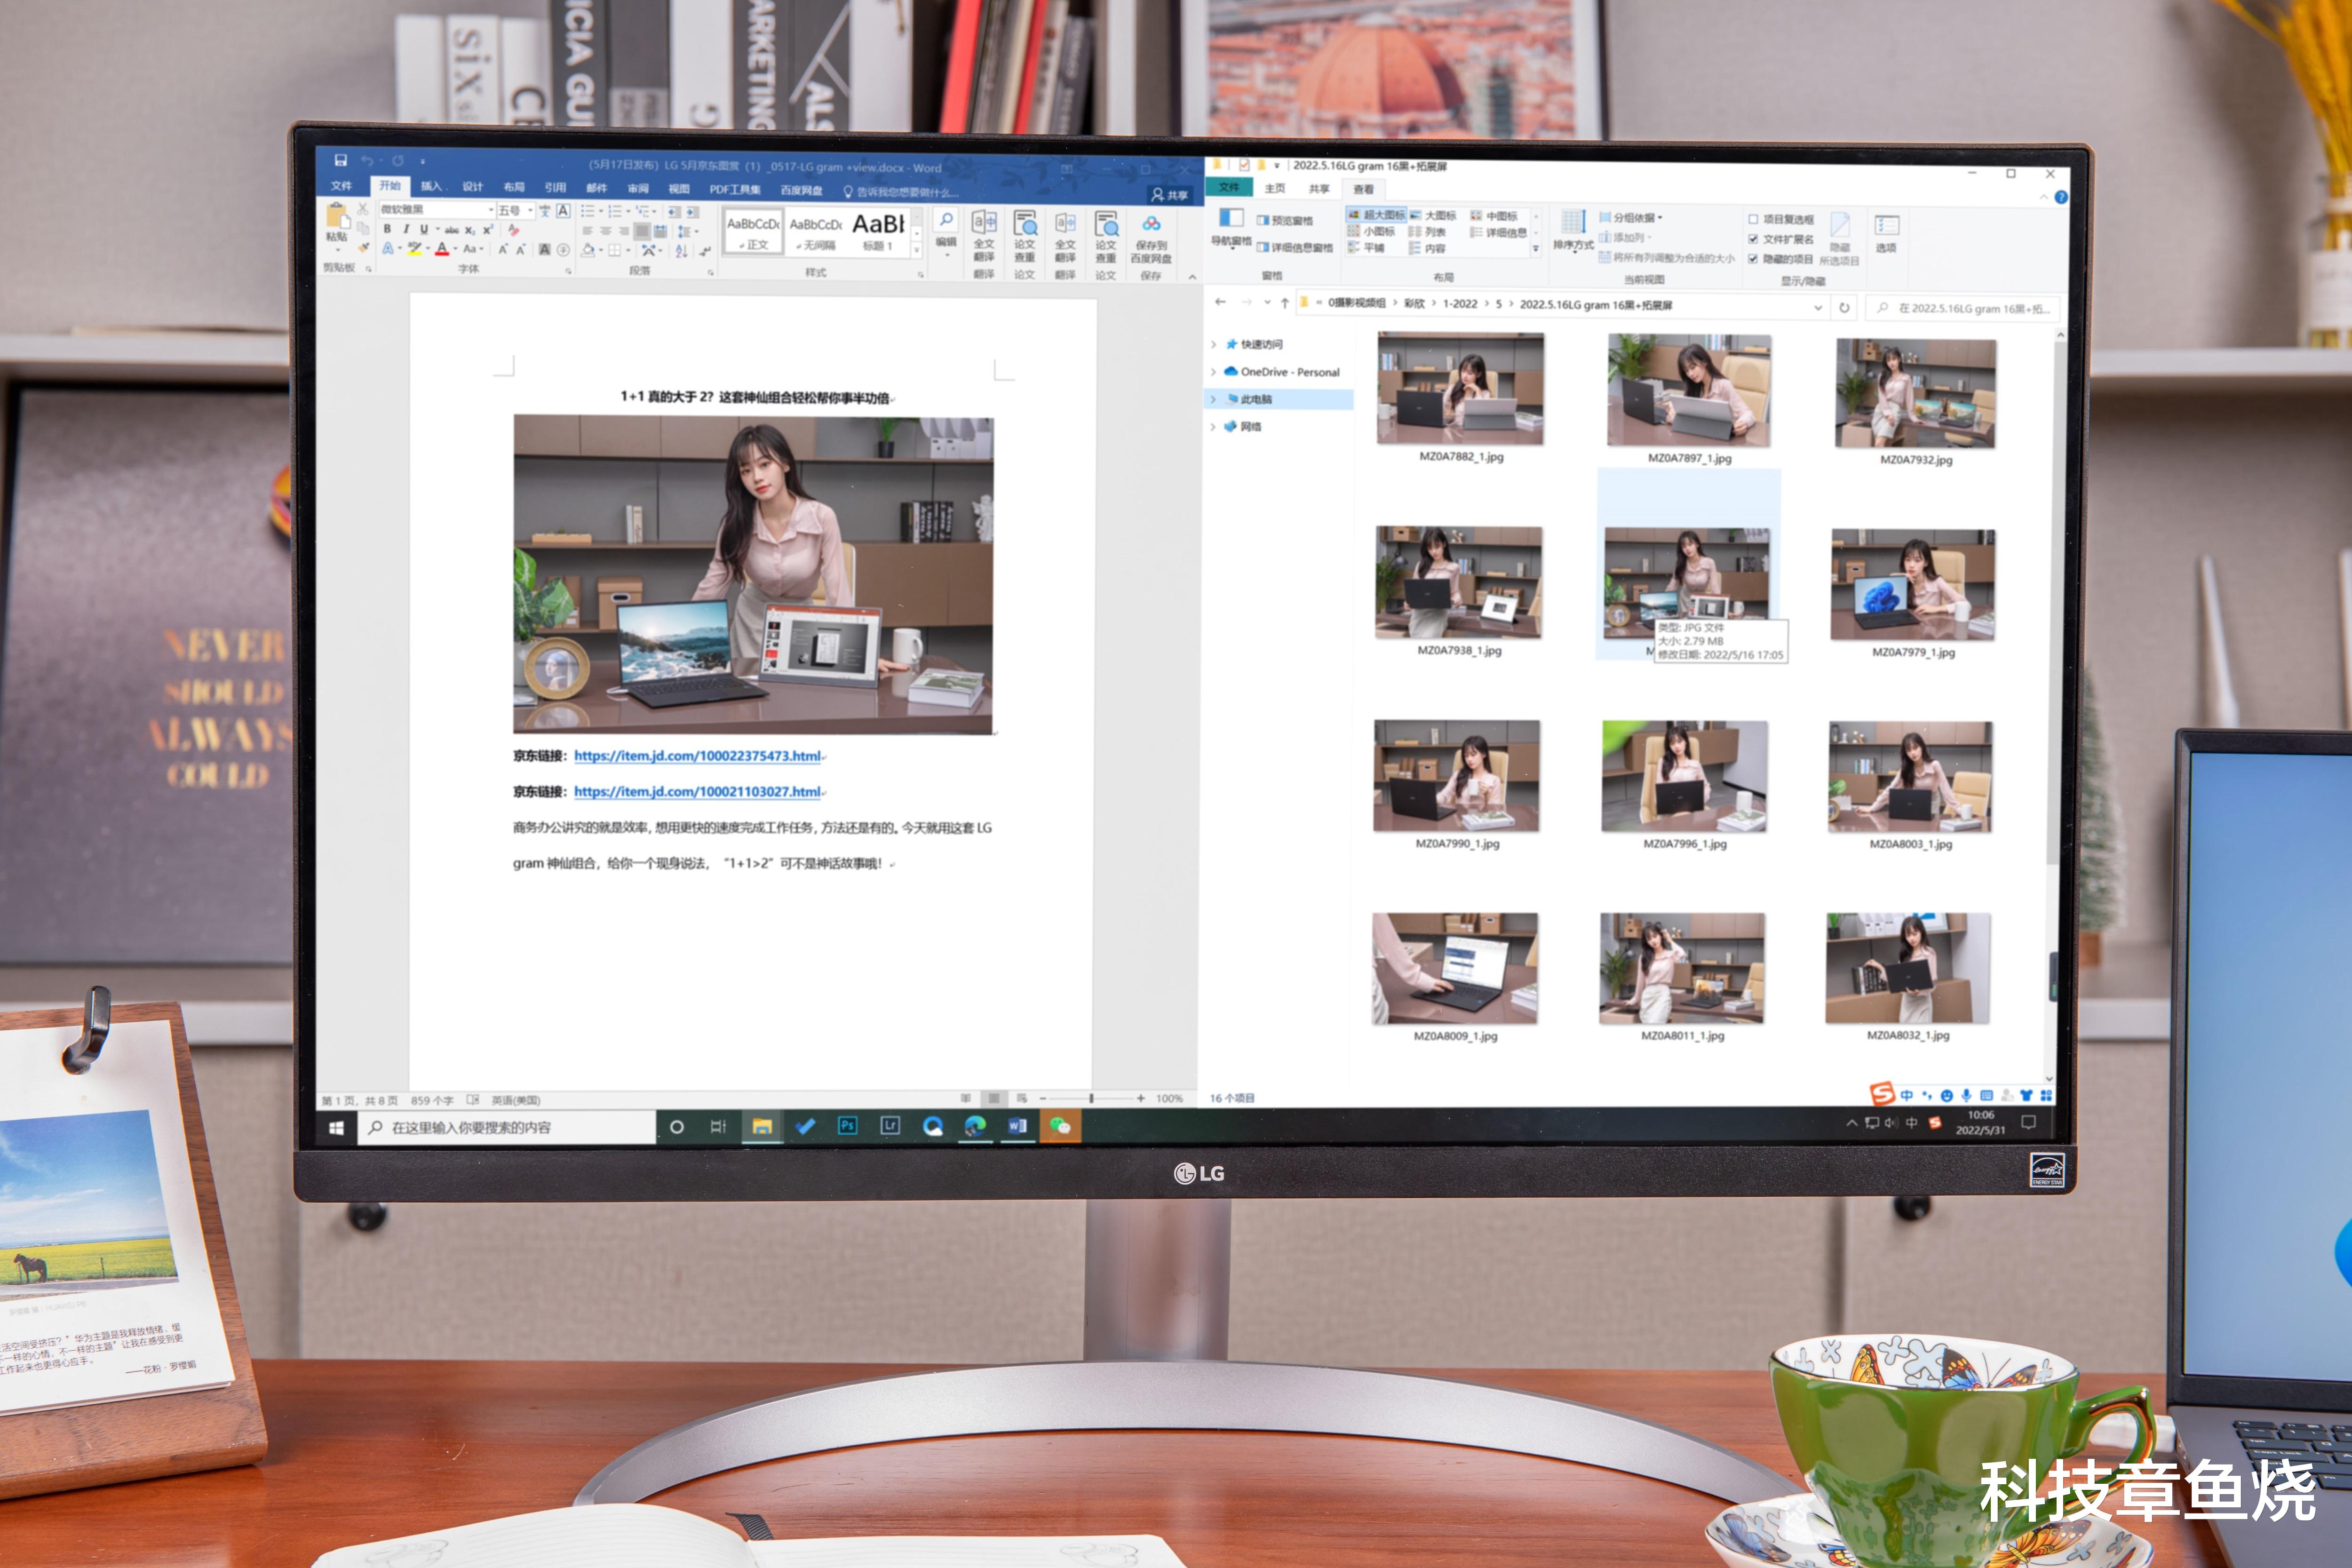Start a bulleted list in Word
Screen dimensions: 2352x1568
coord(588,211)
